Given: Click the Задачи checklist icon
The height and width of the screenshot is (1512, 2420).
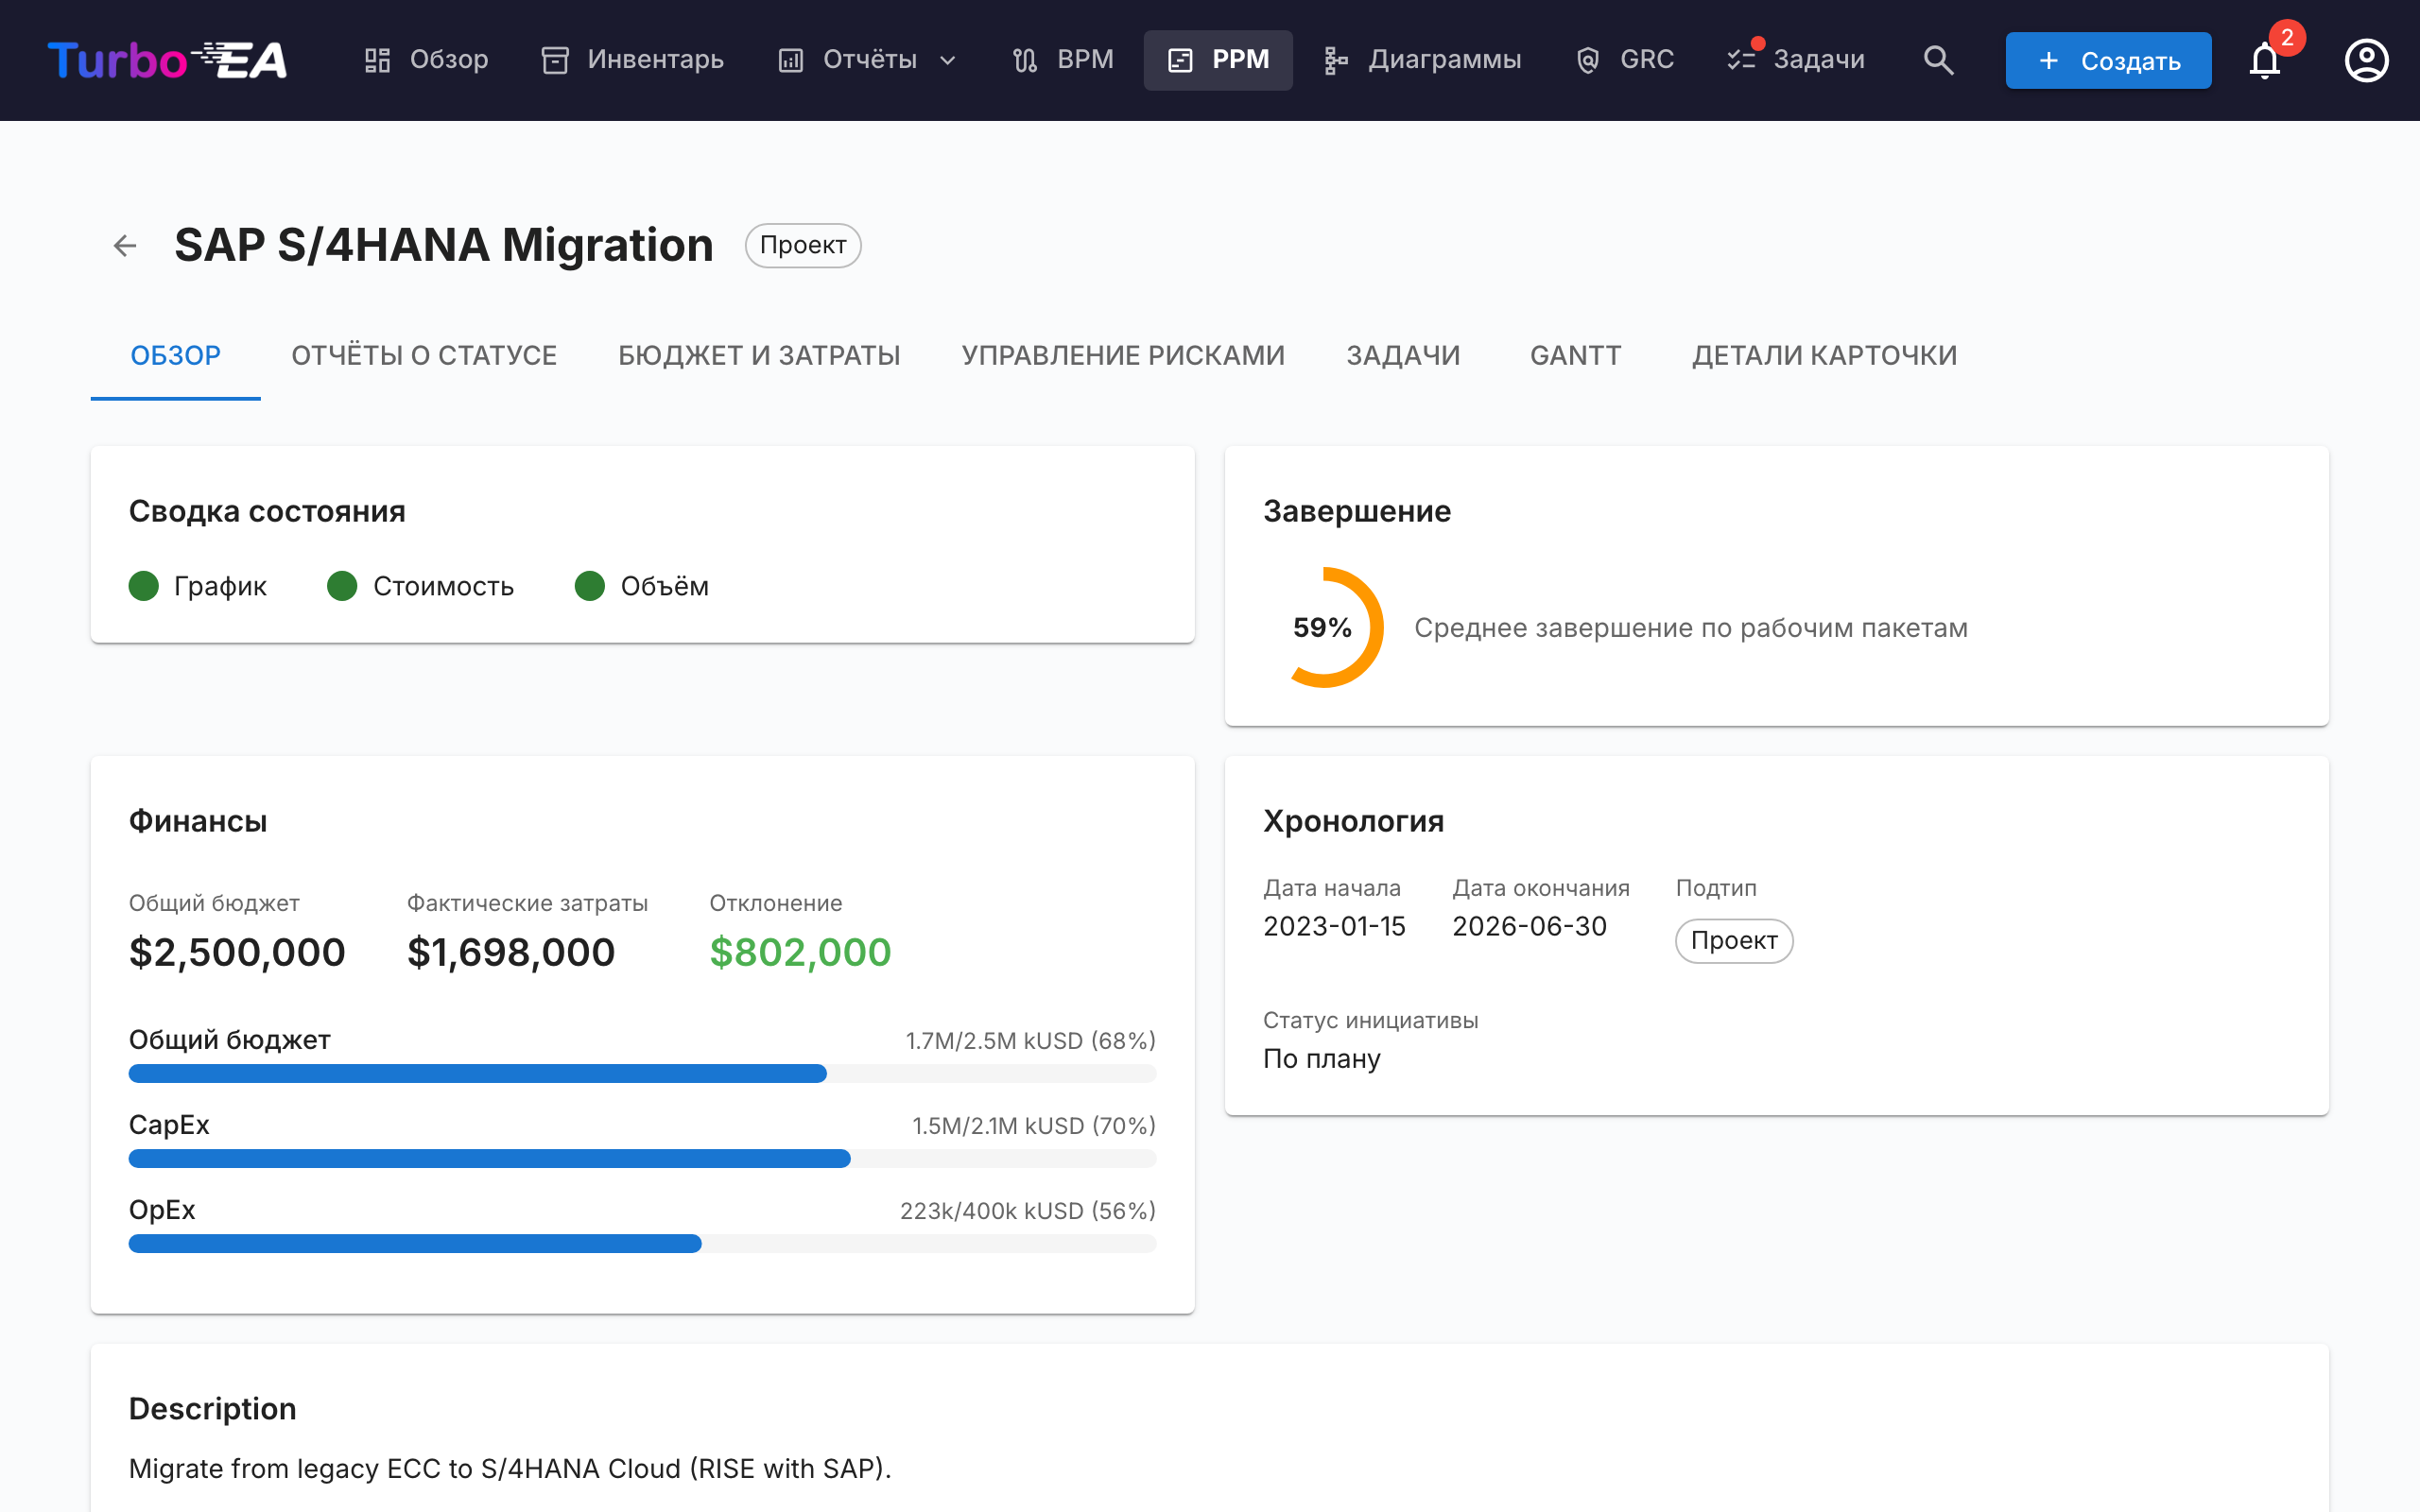Looking at the screenshot, I should point(1741,60).
